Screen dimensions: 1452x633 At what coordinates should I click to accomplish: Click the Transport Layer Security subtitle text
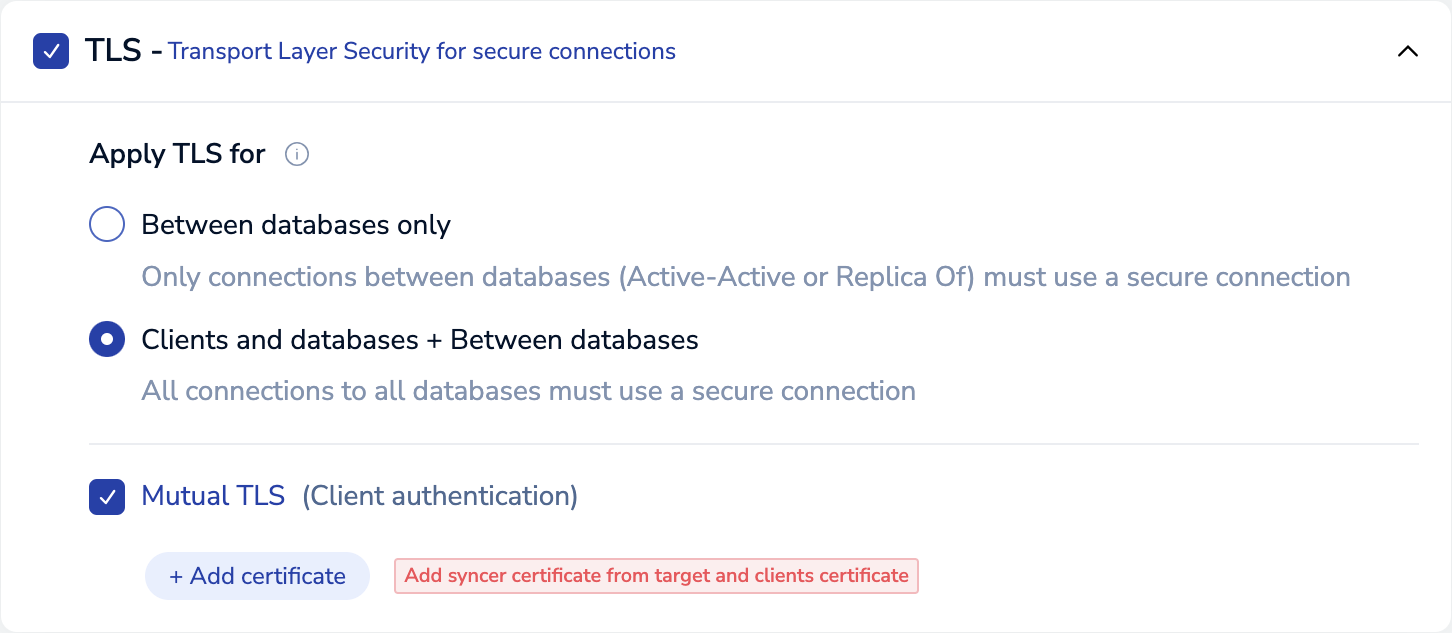click(421, 51)
